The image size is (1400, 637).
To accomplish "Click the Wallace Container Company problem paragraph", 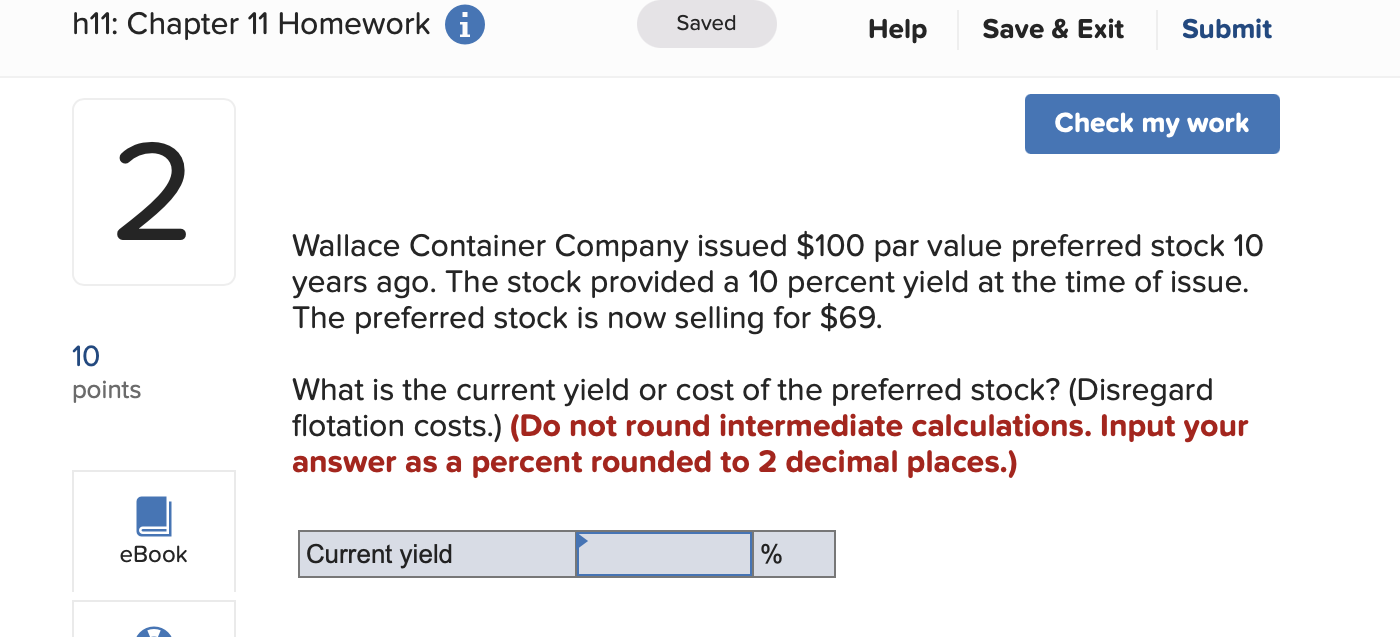I will pos(777,282).
